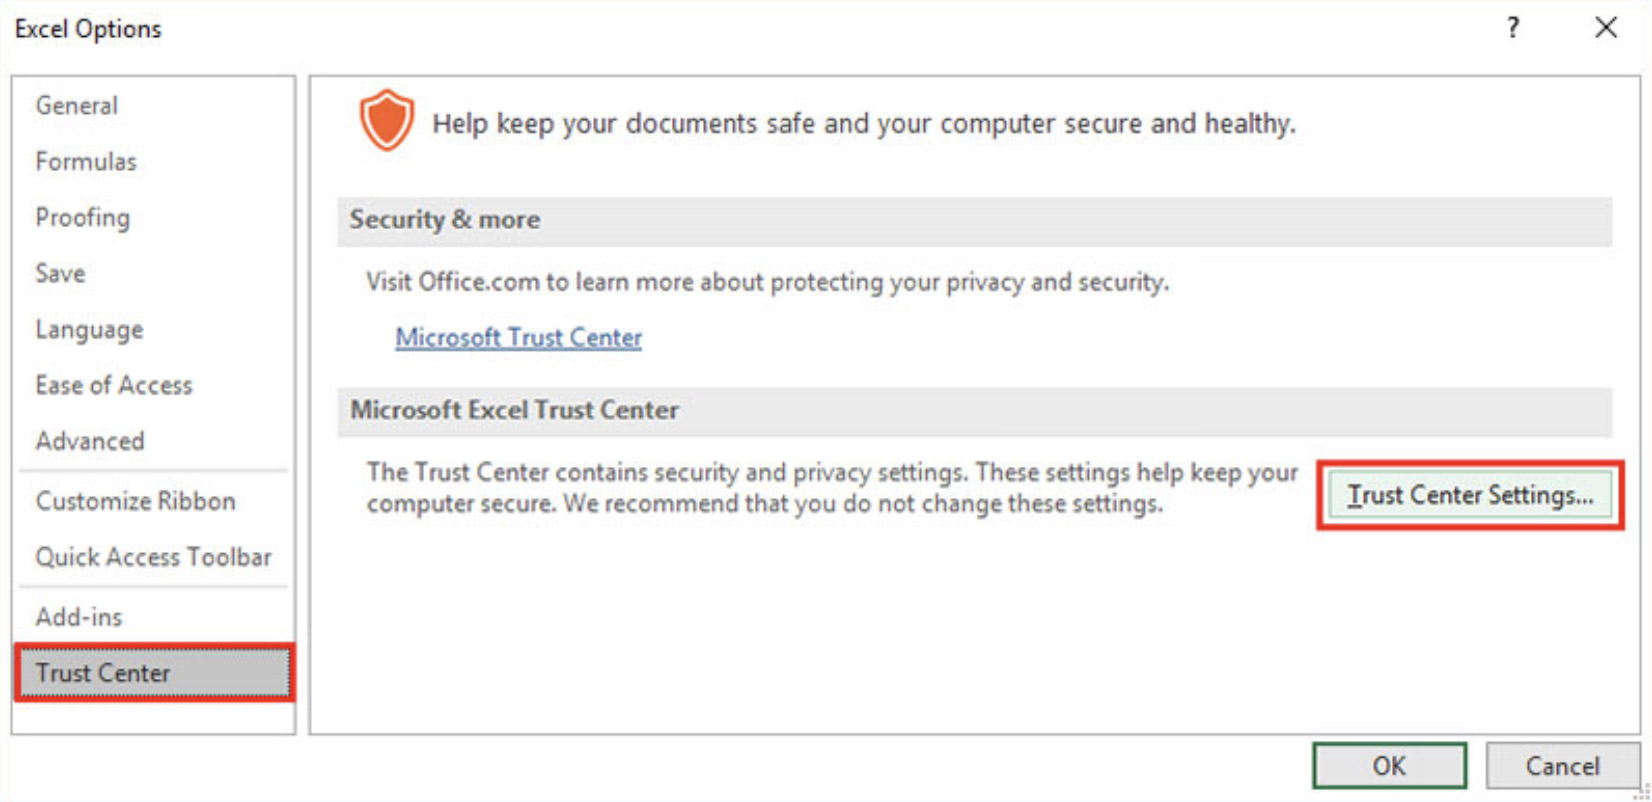Open the Language settings page

(x=88, y=329)
